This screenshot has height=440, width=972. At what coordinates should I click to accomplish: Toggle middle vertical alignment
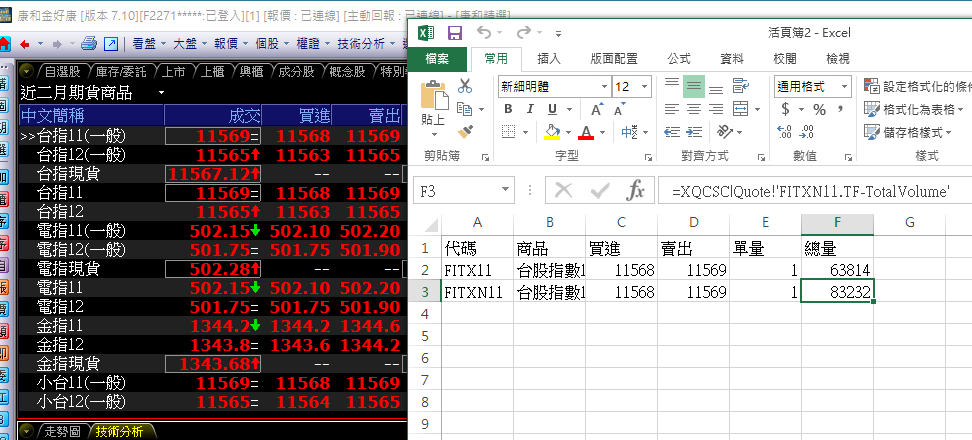(x=694, y=86)
